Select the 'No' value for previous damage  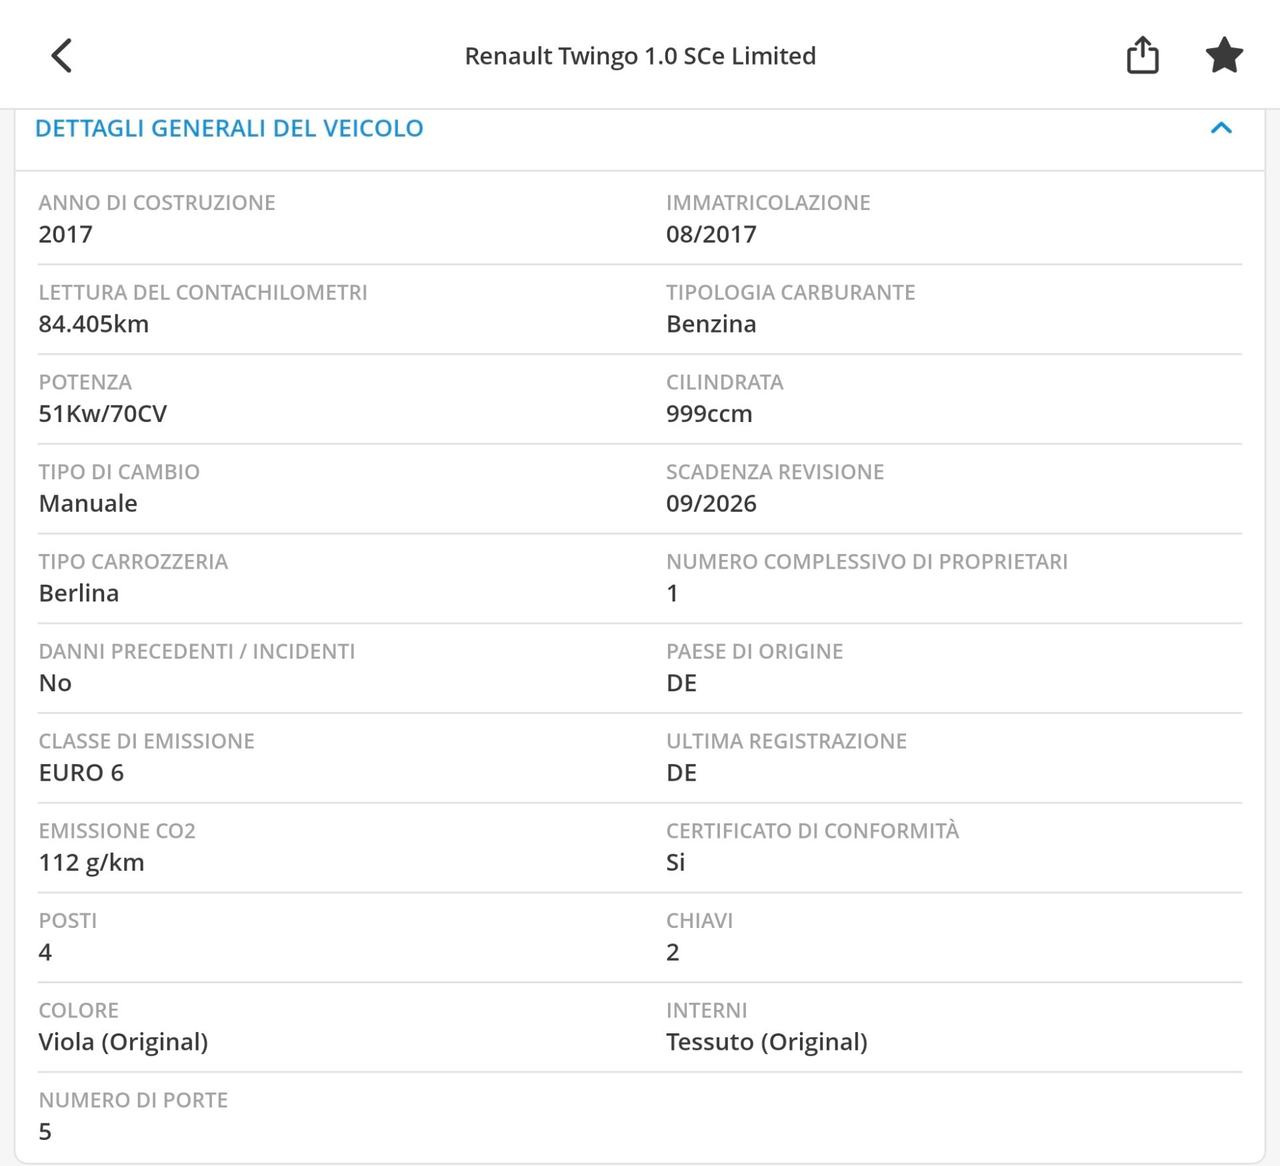coord(55,683)
